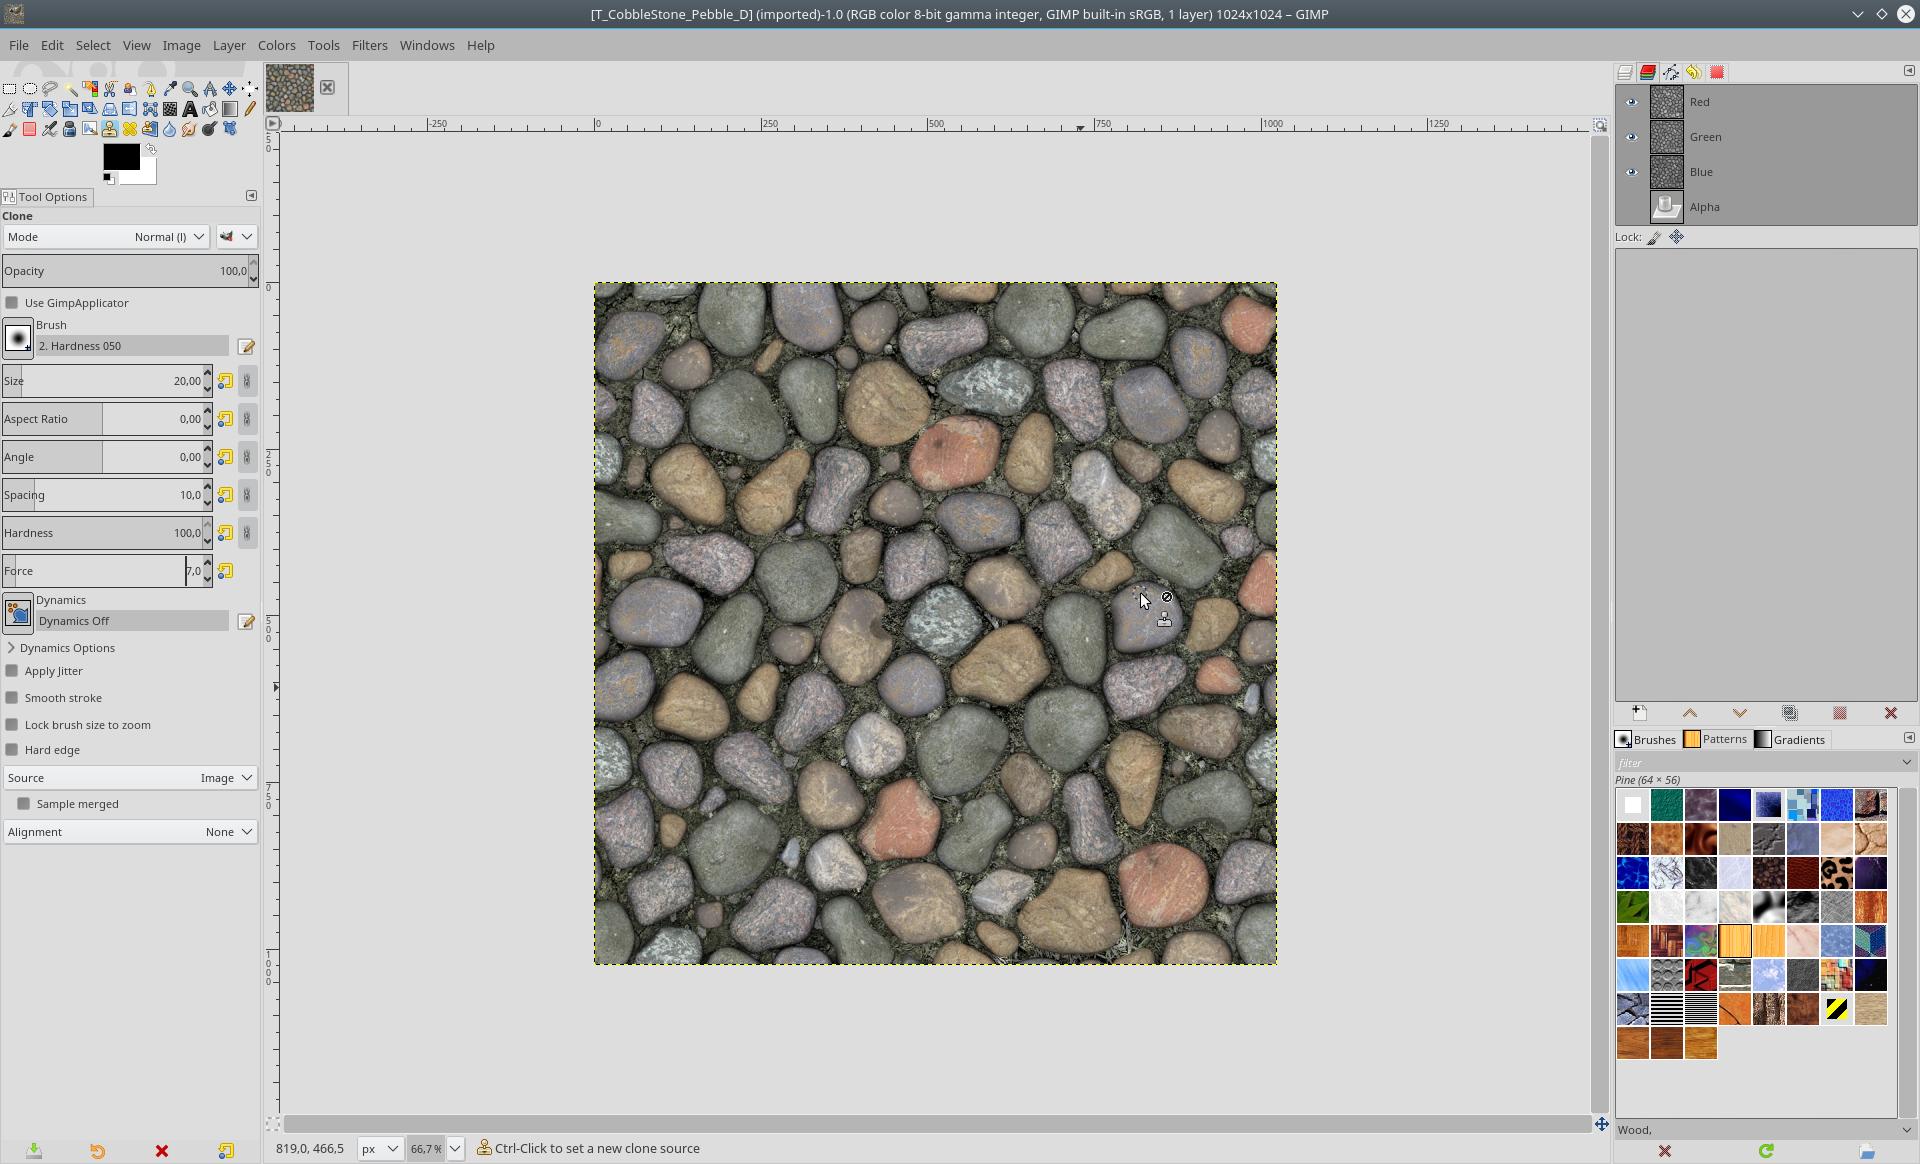1920x1164 pixels.
Task: Select the Scissors Select tool
Action: 110,89
